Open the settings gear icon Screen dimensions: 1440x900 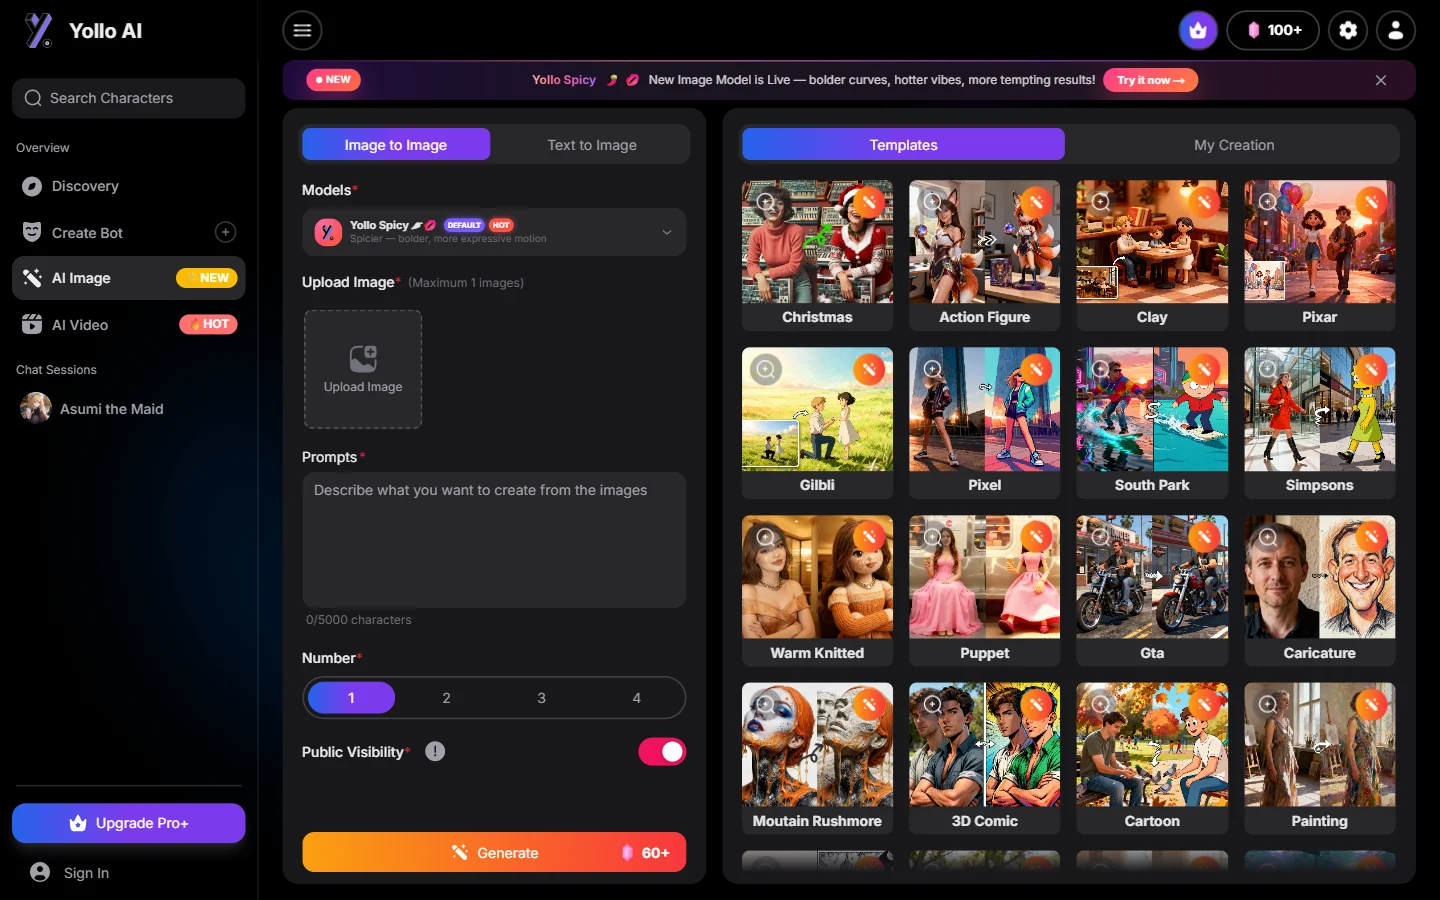[1348, 30]
